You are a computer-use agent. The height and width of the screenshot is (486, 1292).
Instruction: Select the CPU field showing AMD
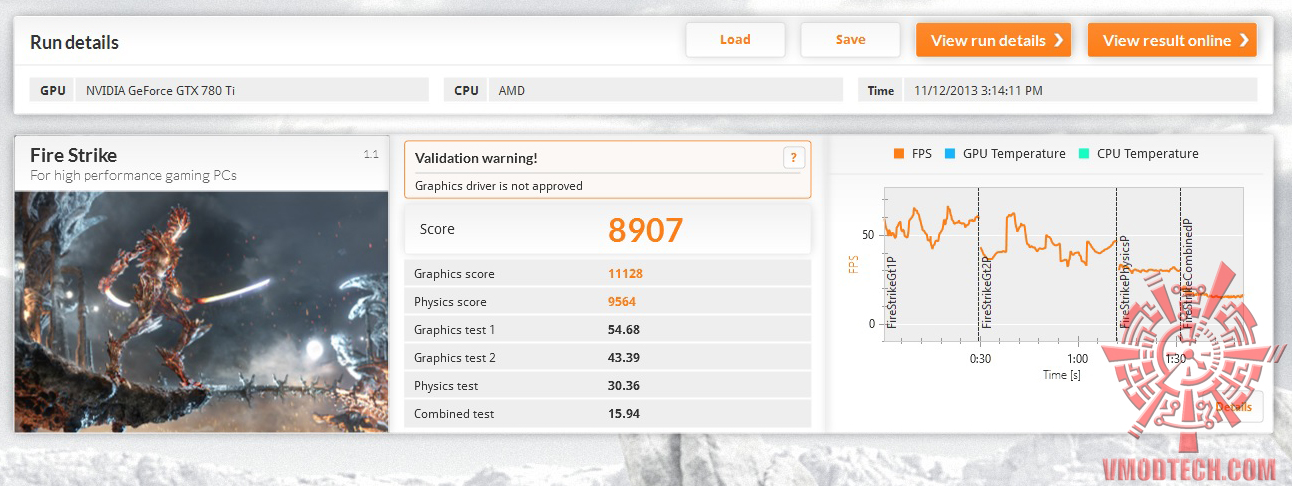coord(666,90)
